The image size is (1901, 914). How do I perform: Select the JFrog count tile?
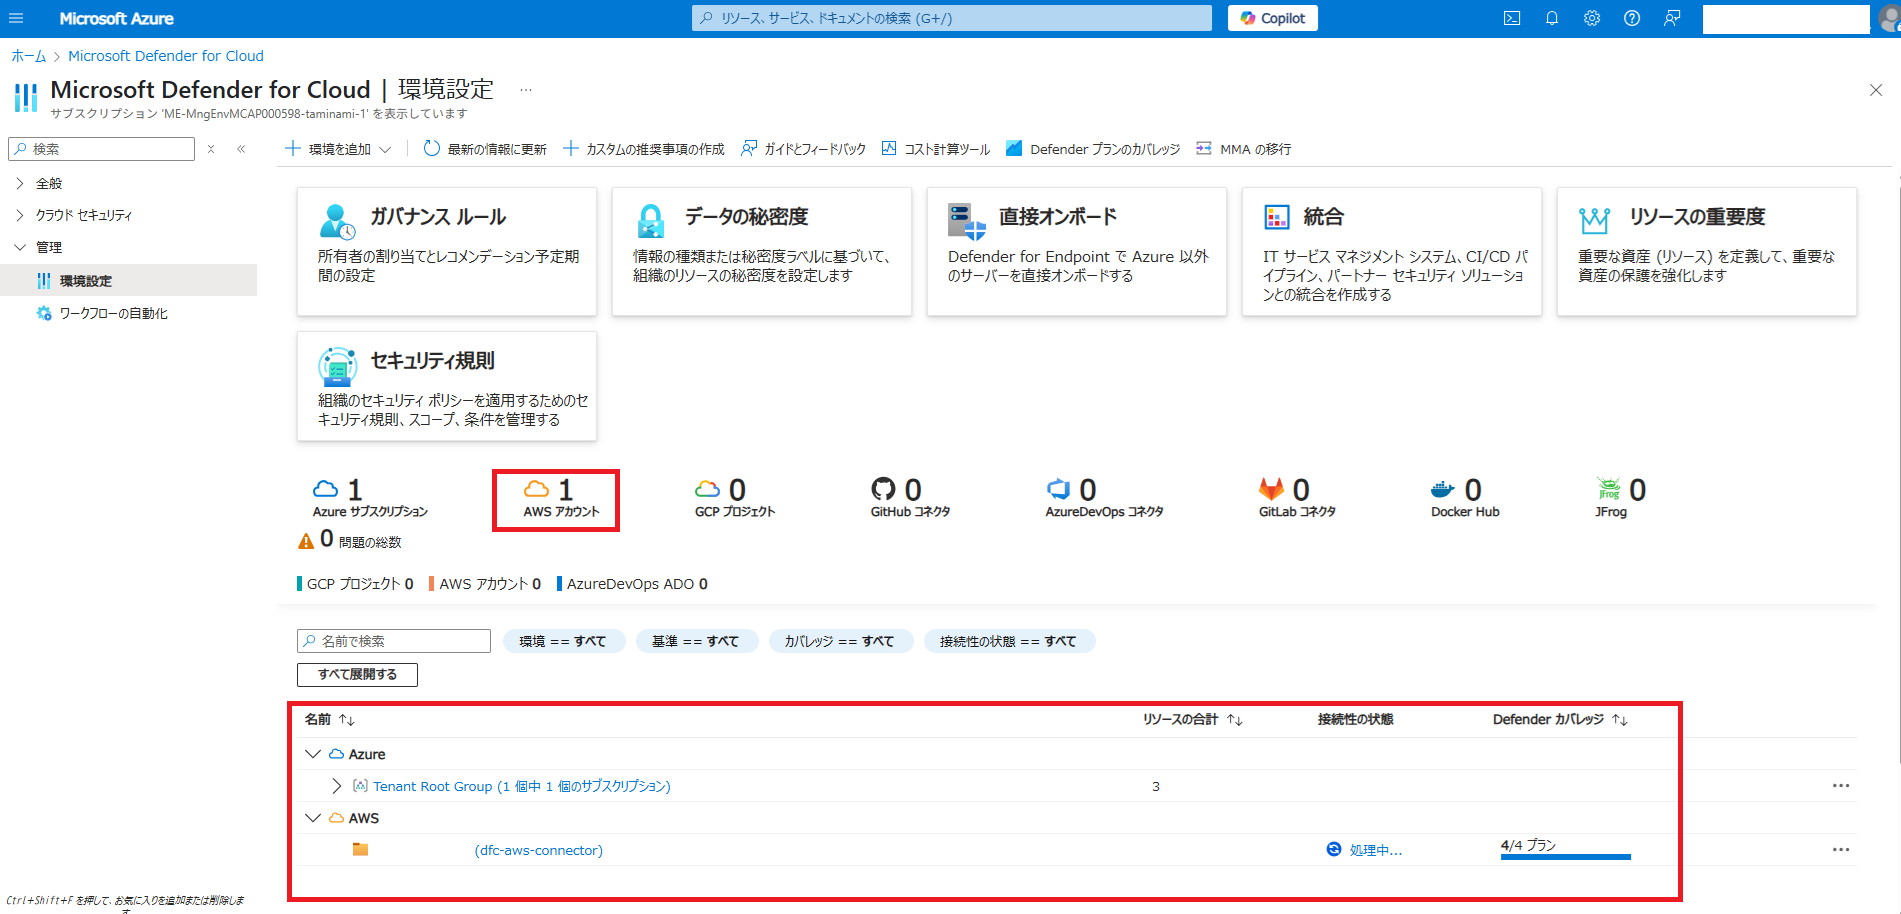coord(1620,499)
